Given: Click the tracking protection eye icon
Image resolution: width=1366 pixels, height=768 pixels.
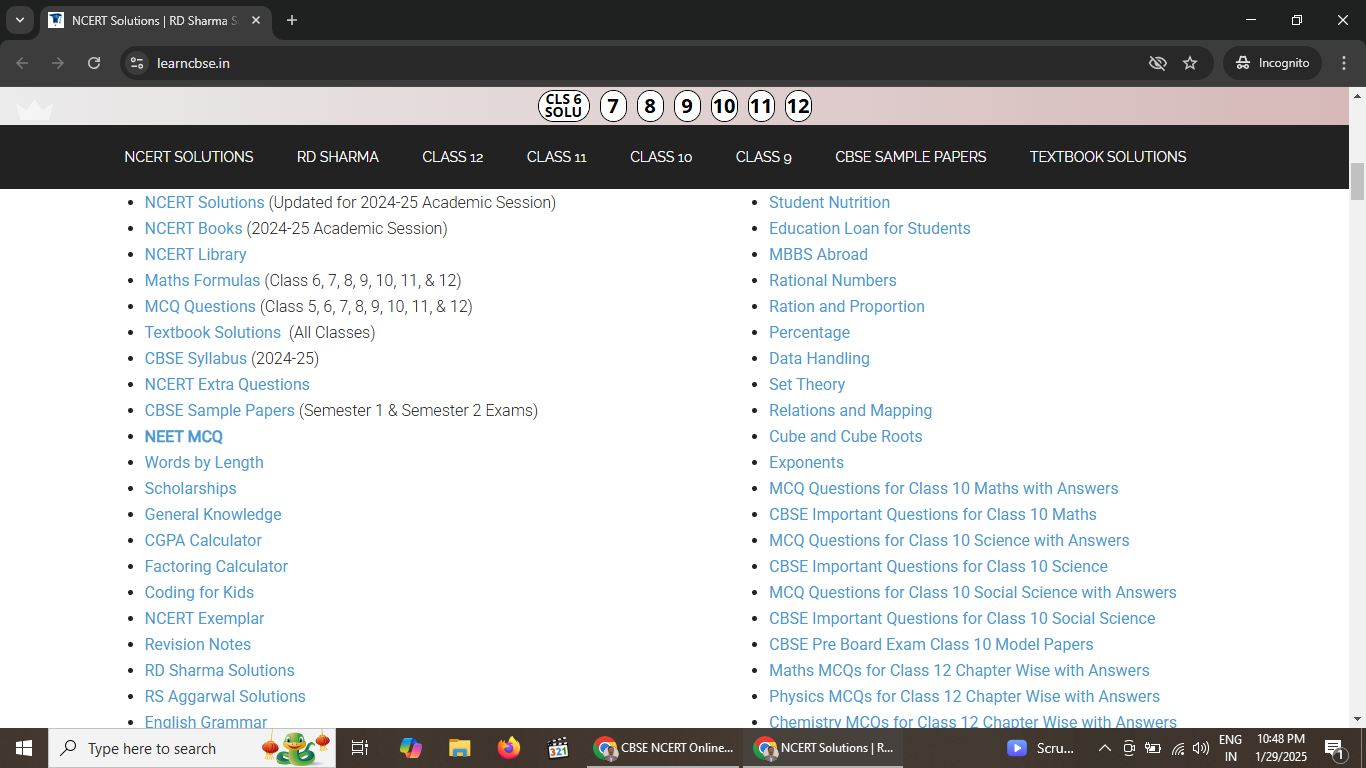Looking at the screenshot, I should [1158, 63].
